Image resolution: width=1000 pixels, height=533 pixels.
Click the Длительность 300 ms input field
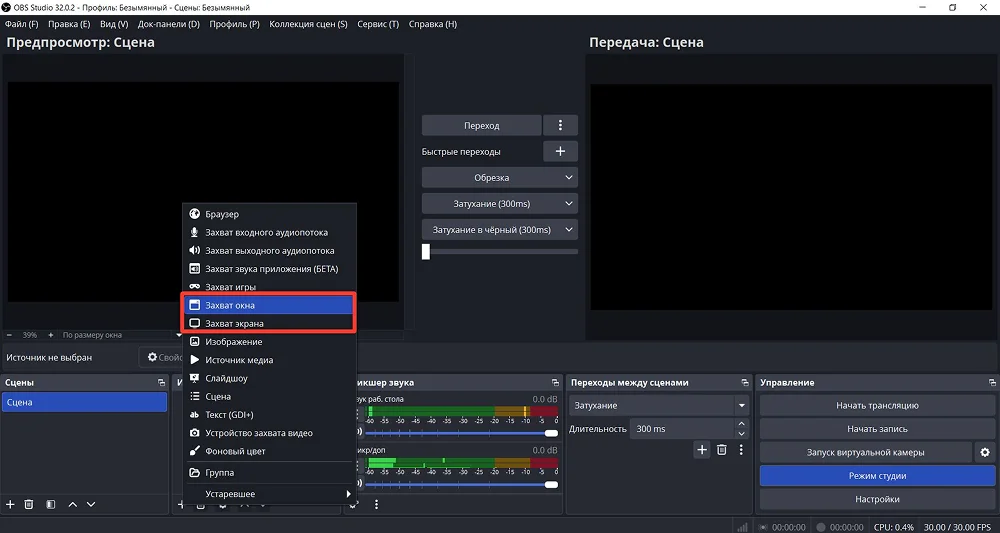[x=682, y=429]
